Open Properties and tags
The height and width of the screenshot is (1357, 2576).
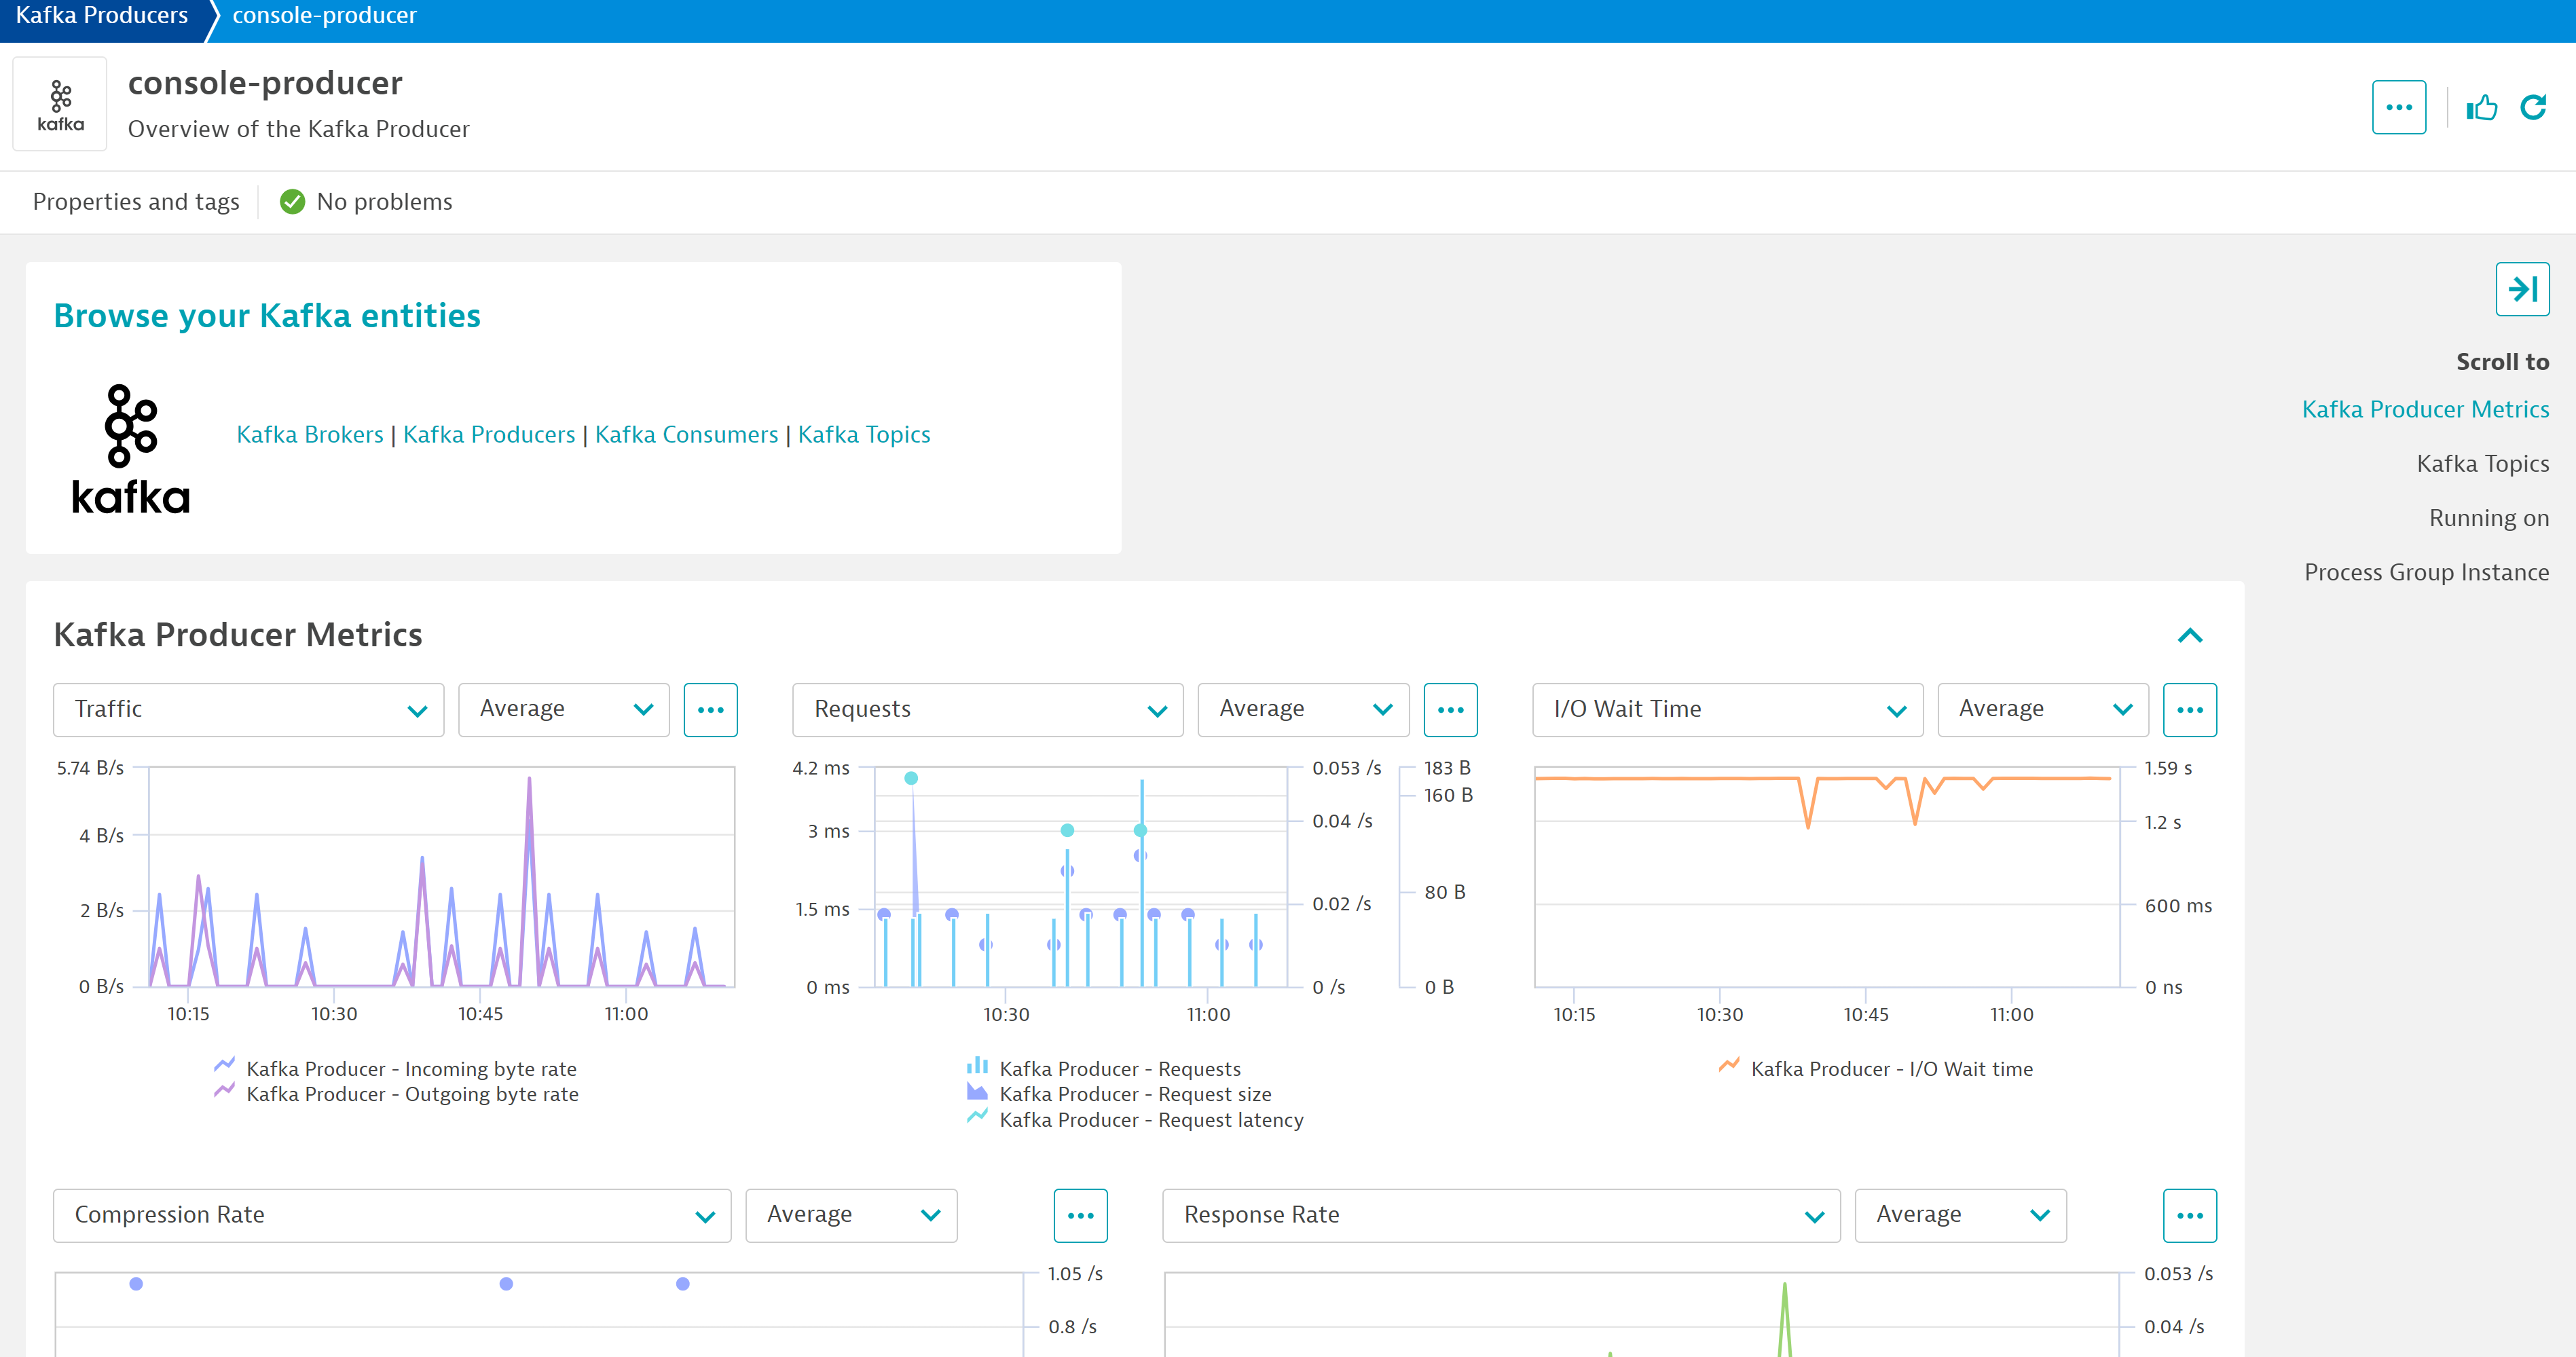136,202
